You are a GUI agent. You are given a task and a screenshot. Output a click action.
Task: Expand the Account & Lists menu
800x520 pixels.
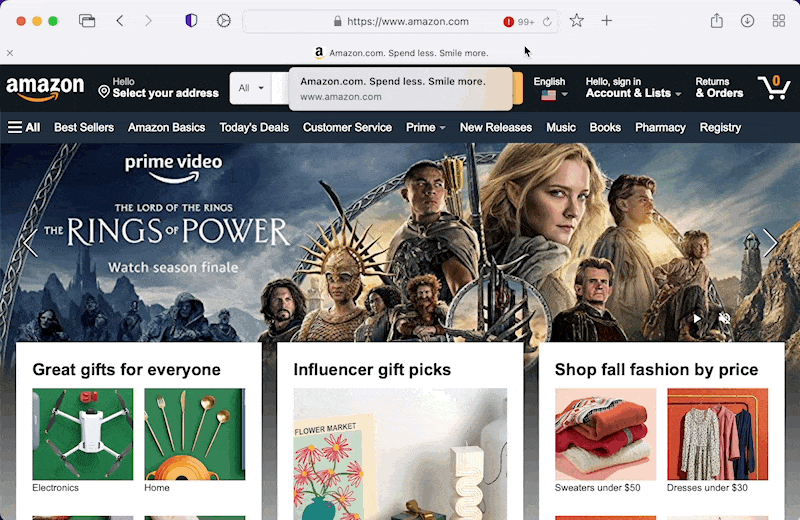click(x=633, y=88)
